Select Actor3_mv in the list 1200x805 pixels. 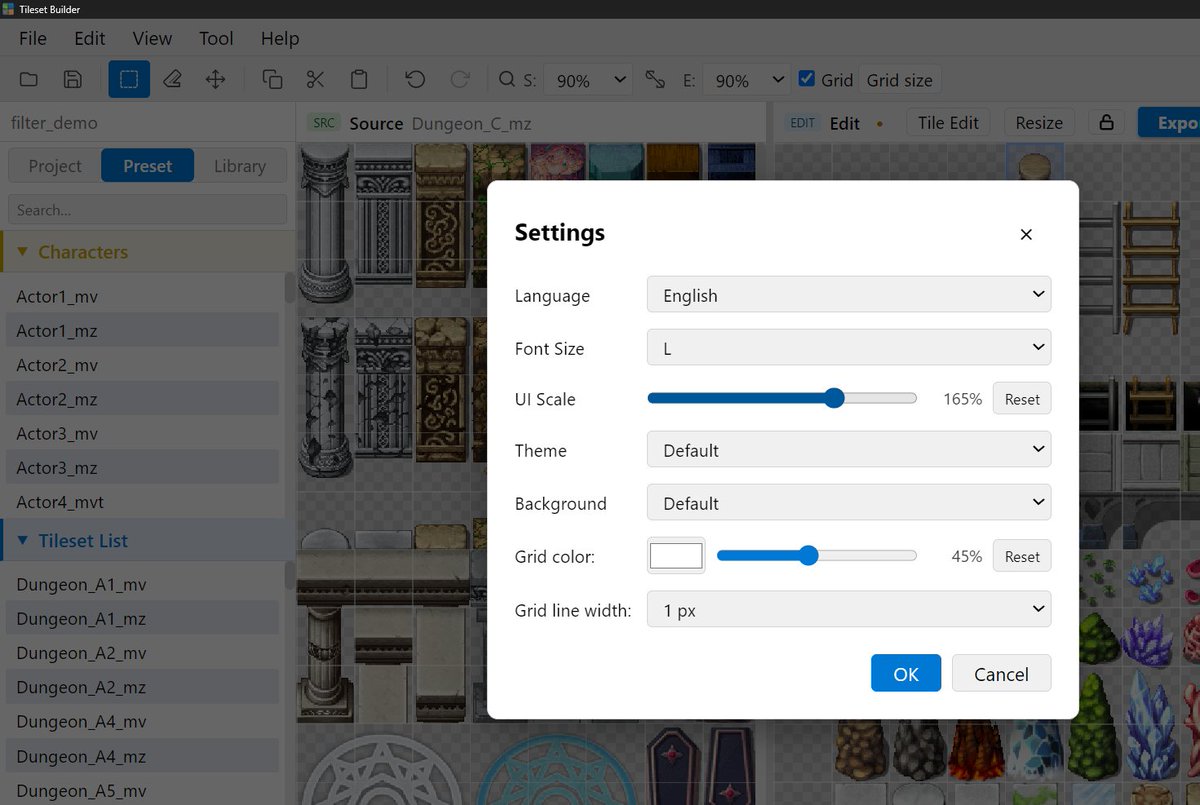click(x=142, y=434)
